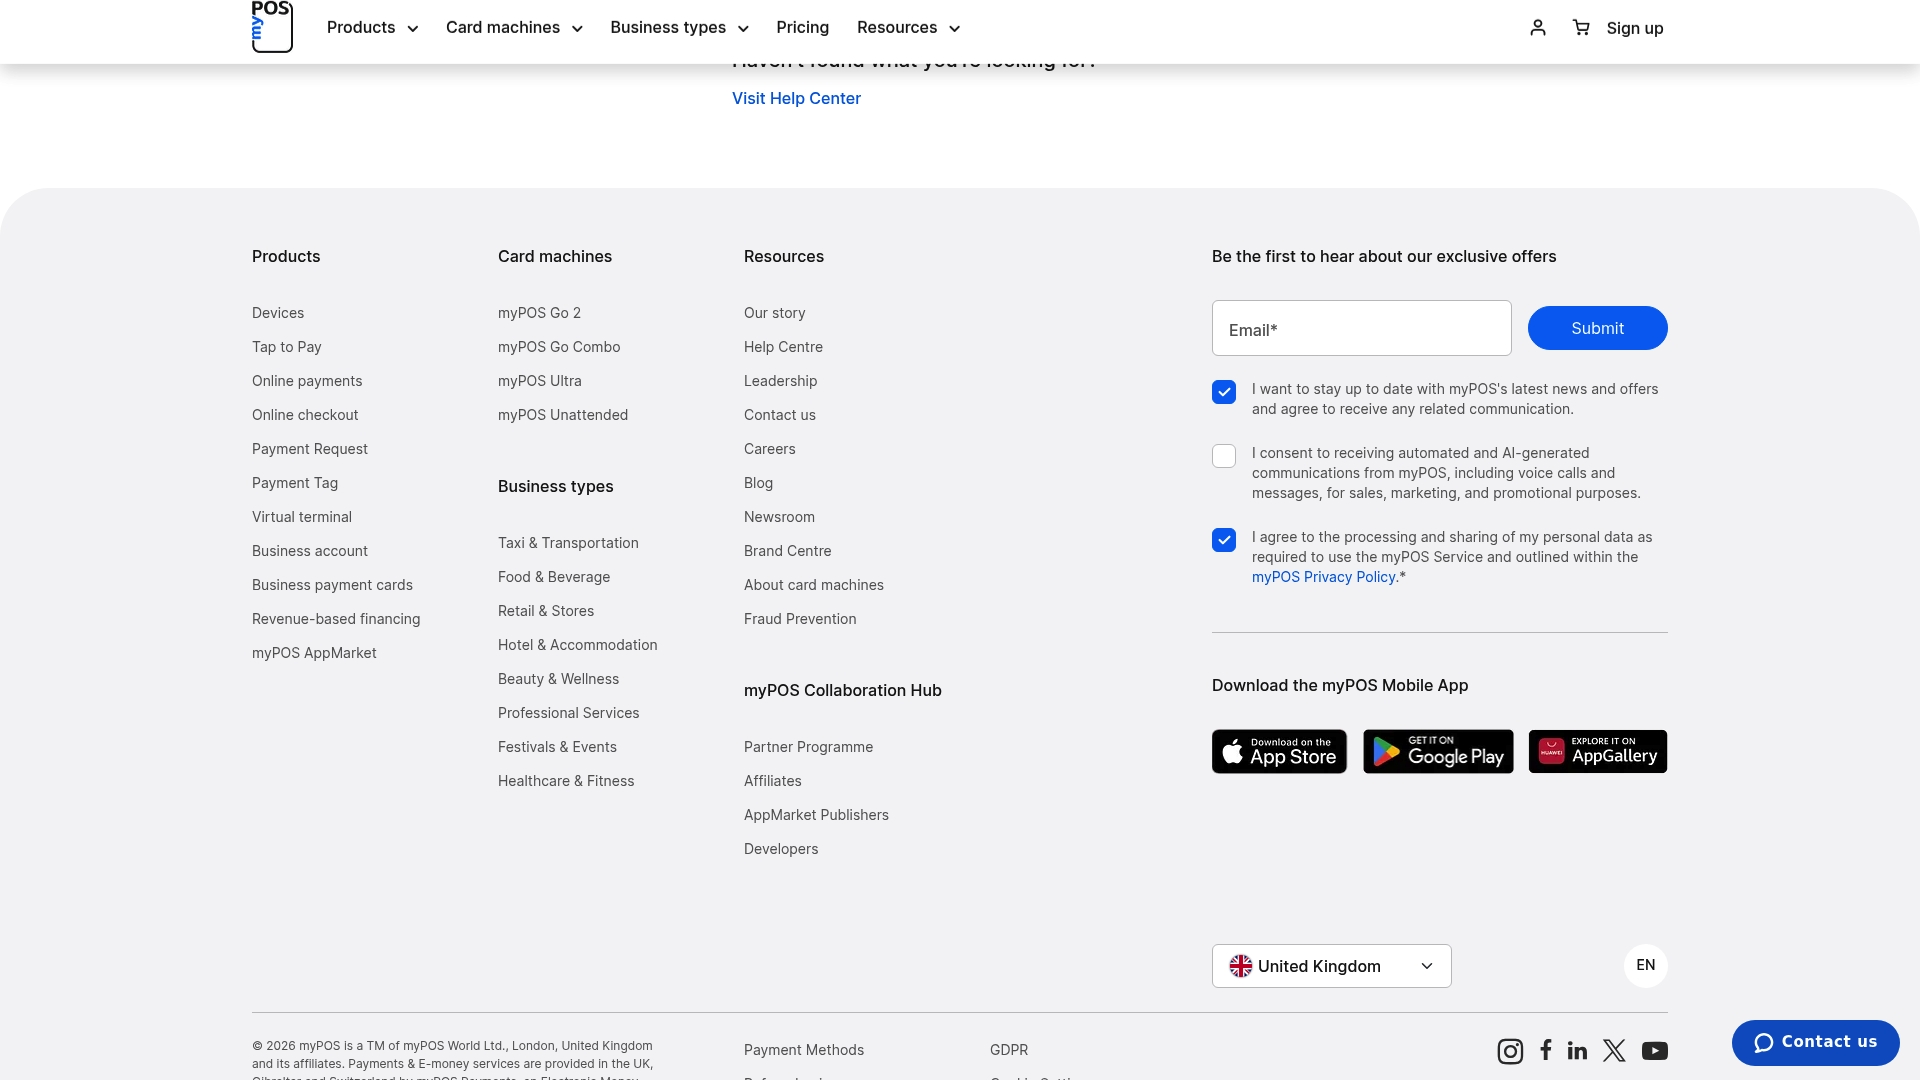Open myPOS Go Combo link
1920x1080 pixels.
559,347
